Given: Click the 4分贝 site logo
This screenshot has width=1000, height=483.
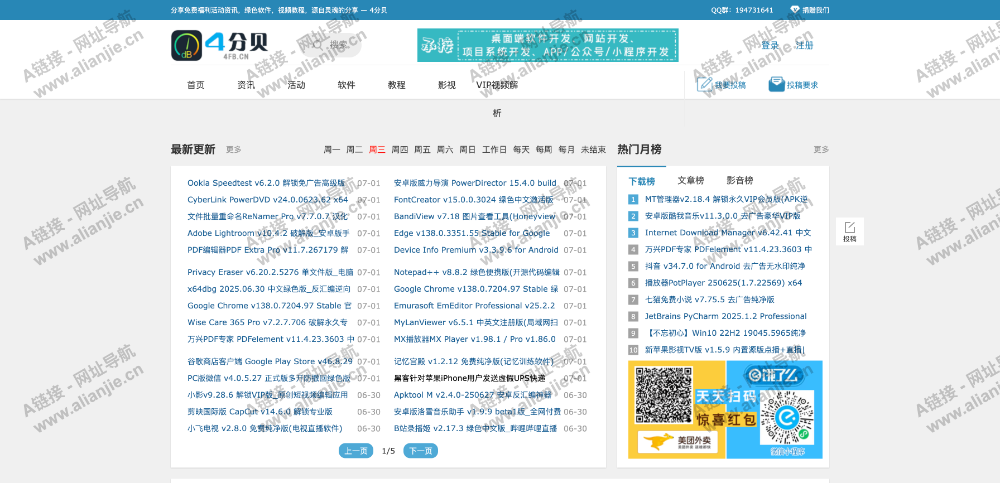Looking at the screenshot, I should 219,45.
